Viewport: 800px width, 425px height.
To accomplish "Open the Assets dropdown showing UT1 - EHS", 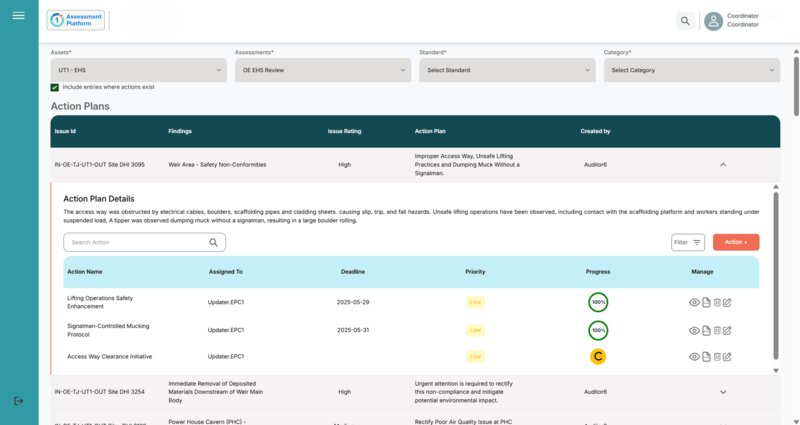I will click(138, 70).
